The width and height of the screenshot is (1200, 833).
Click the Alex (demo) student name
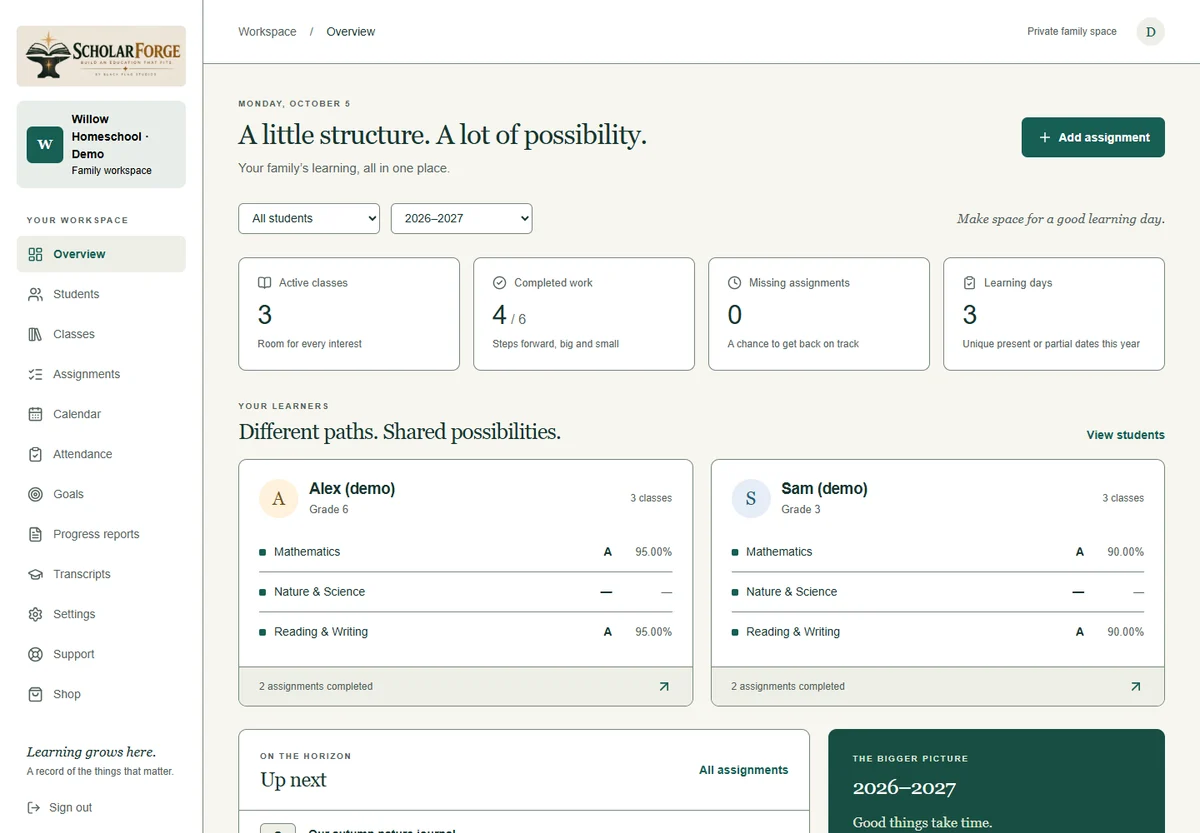(352, 489)
